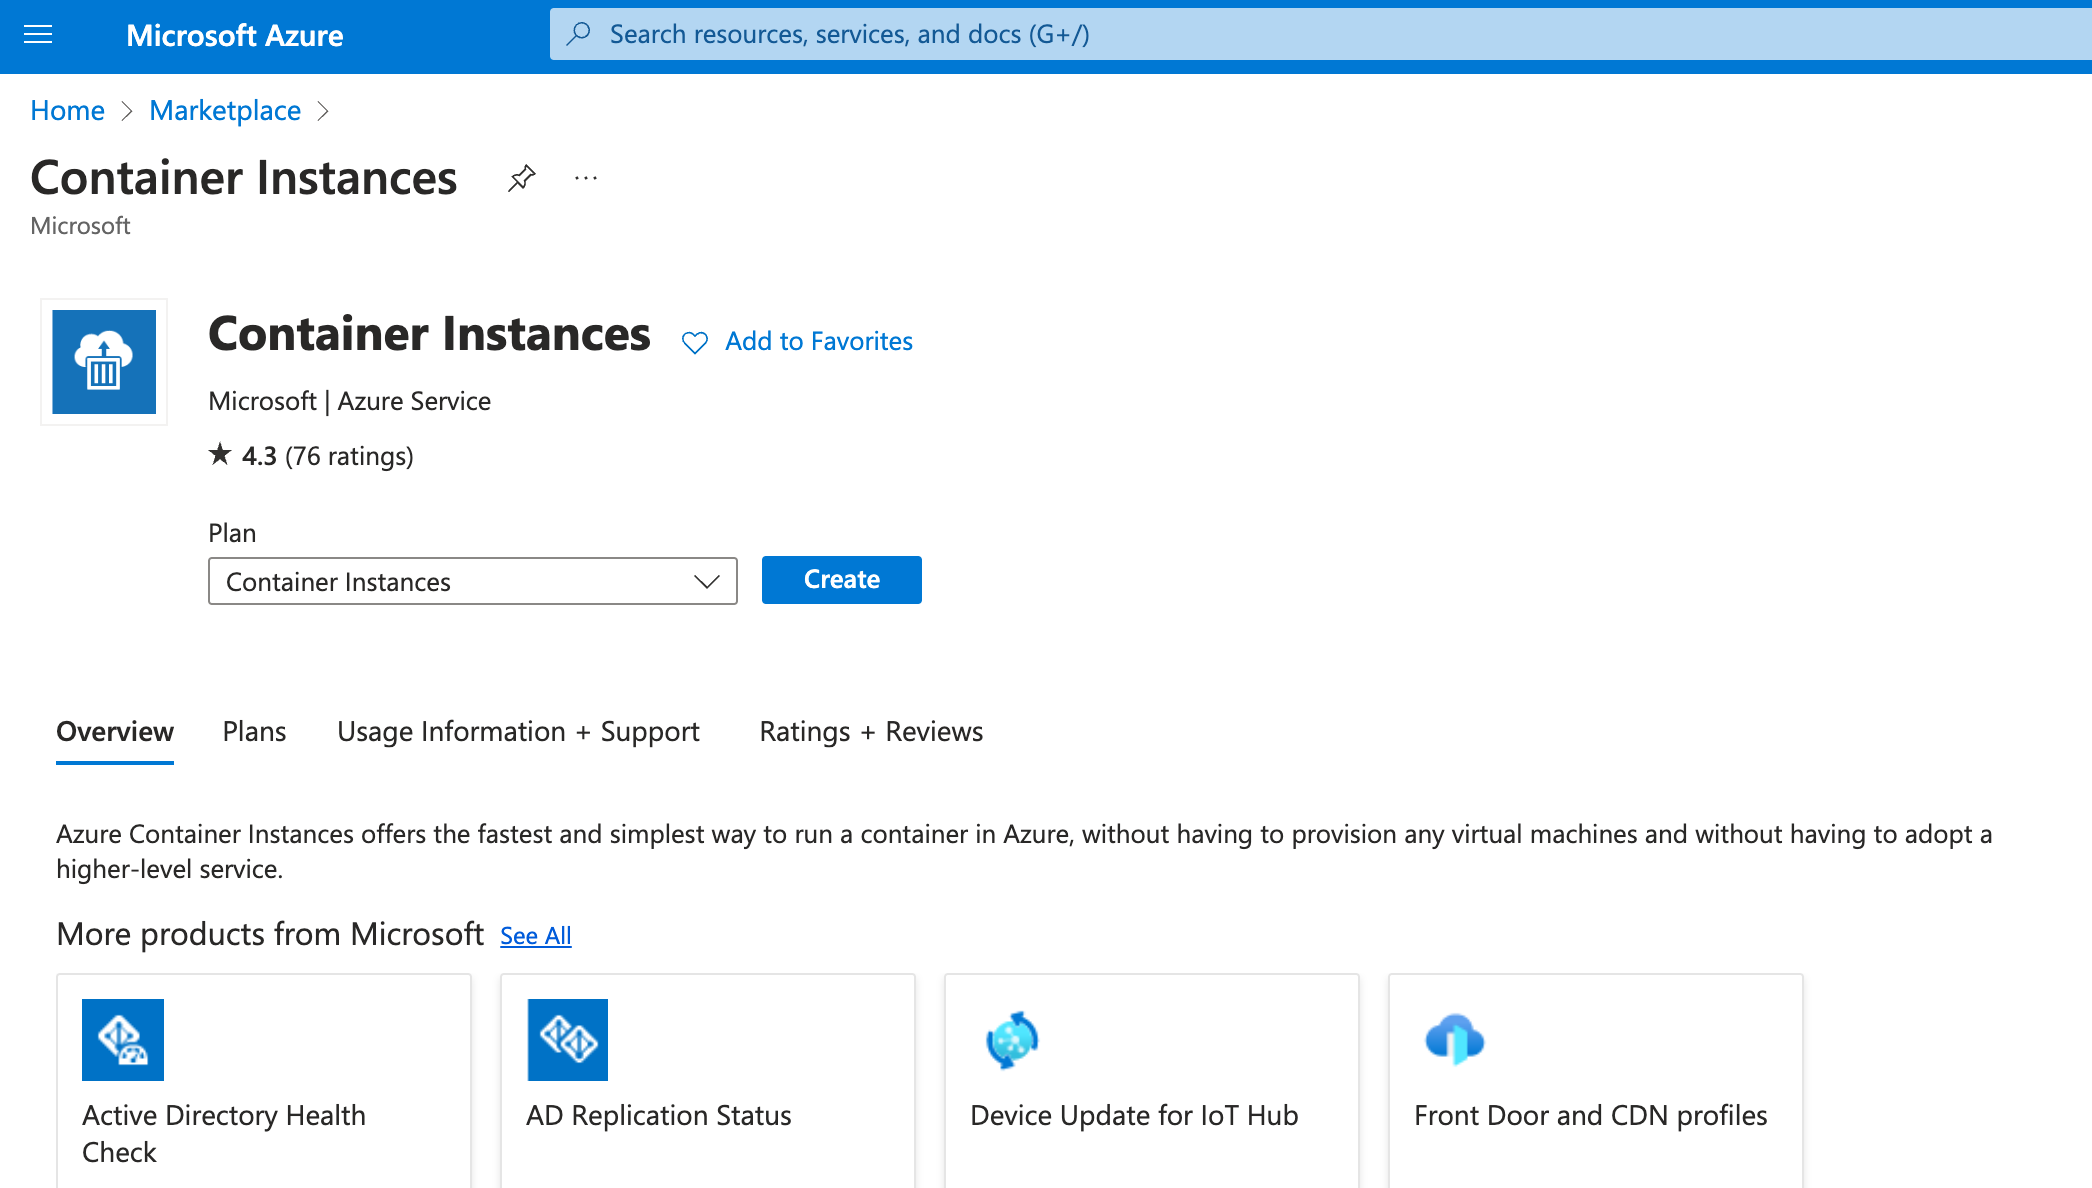Screen dimensions: 2092x1188
Task: Switch to the Plans tab
Action: click(254, 731)
